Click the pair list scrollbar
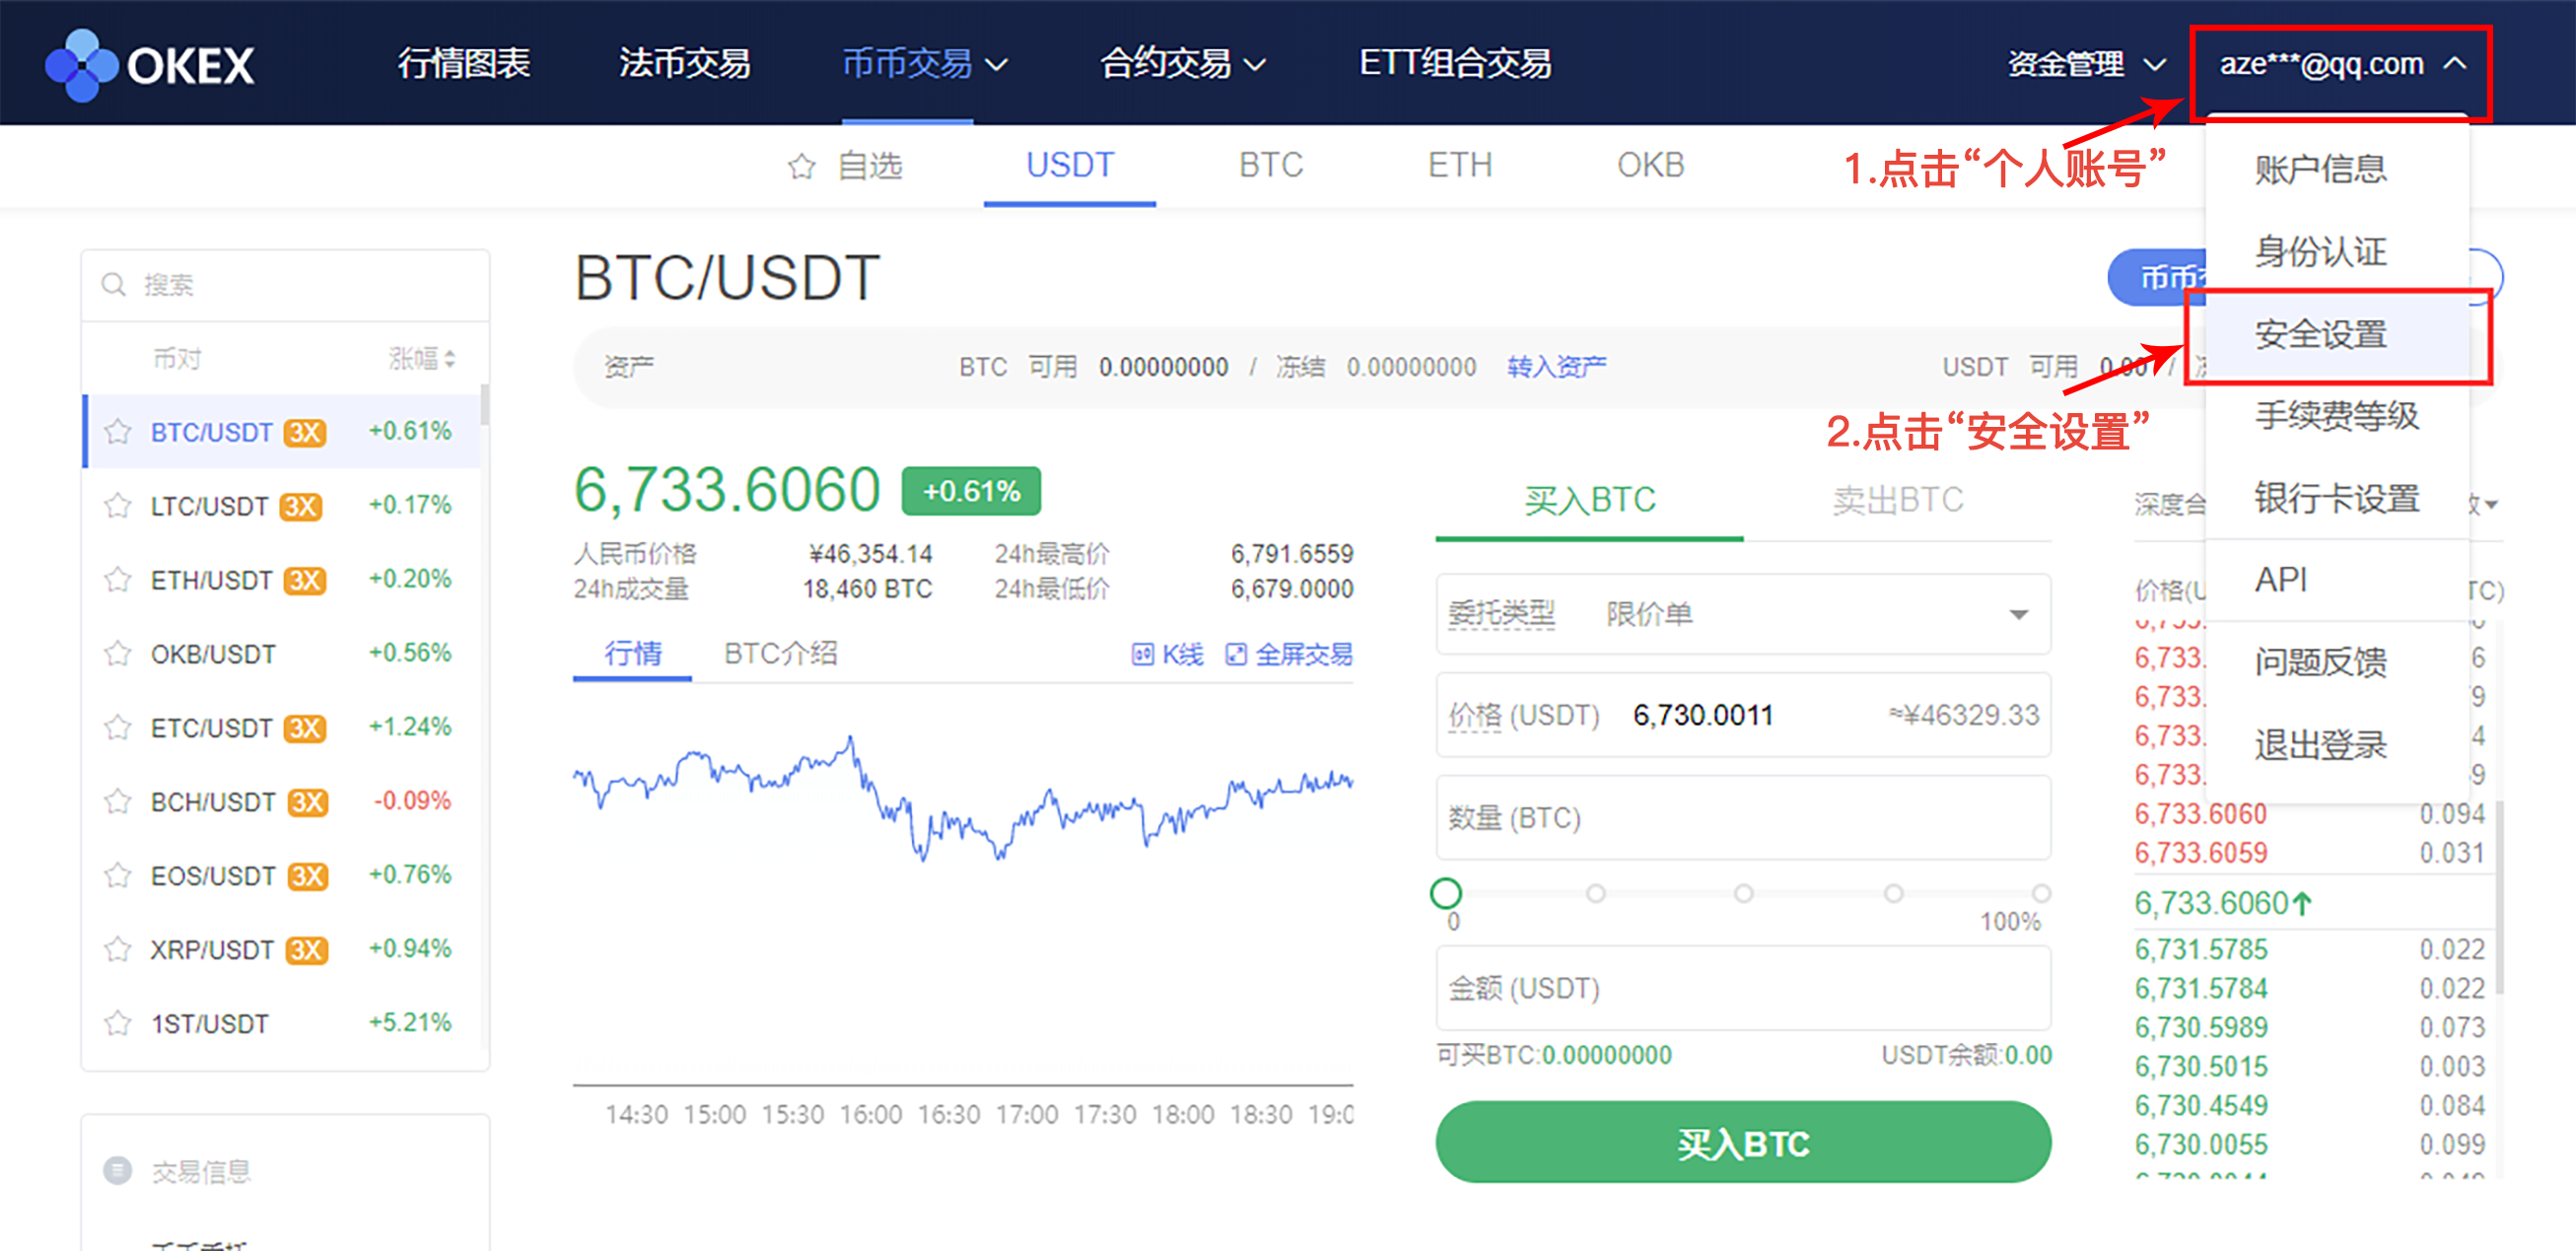This screenshot has width=2576, height=1251. (485, 405)
